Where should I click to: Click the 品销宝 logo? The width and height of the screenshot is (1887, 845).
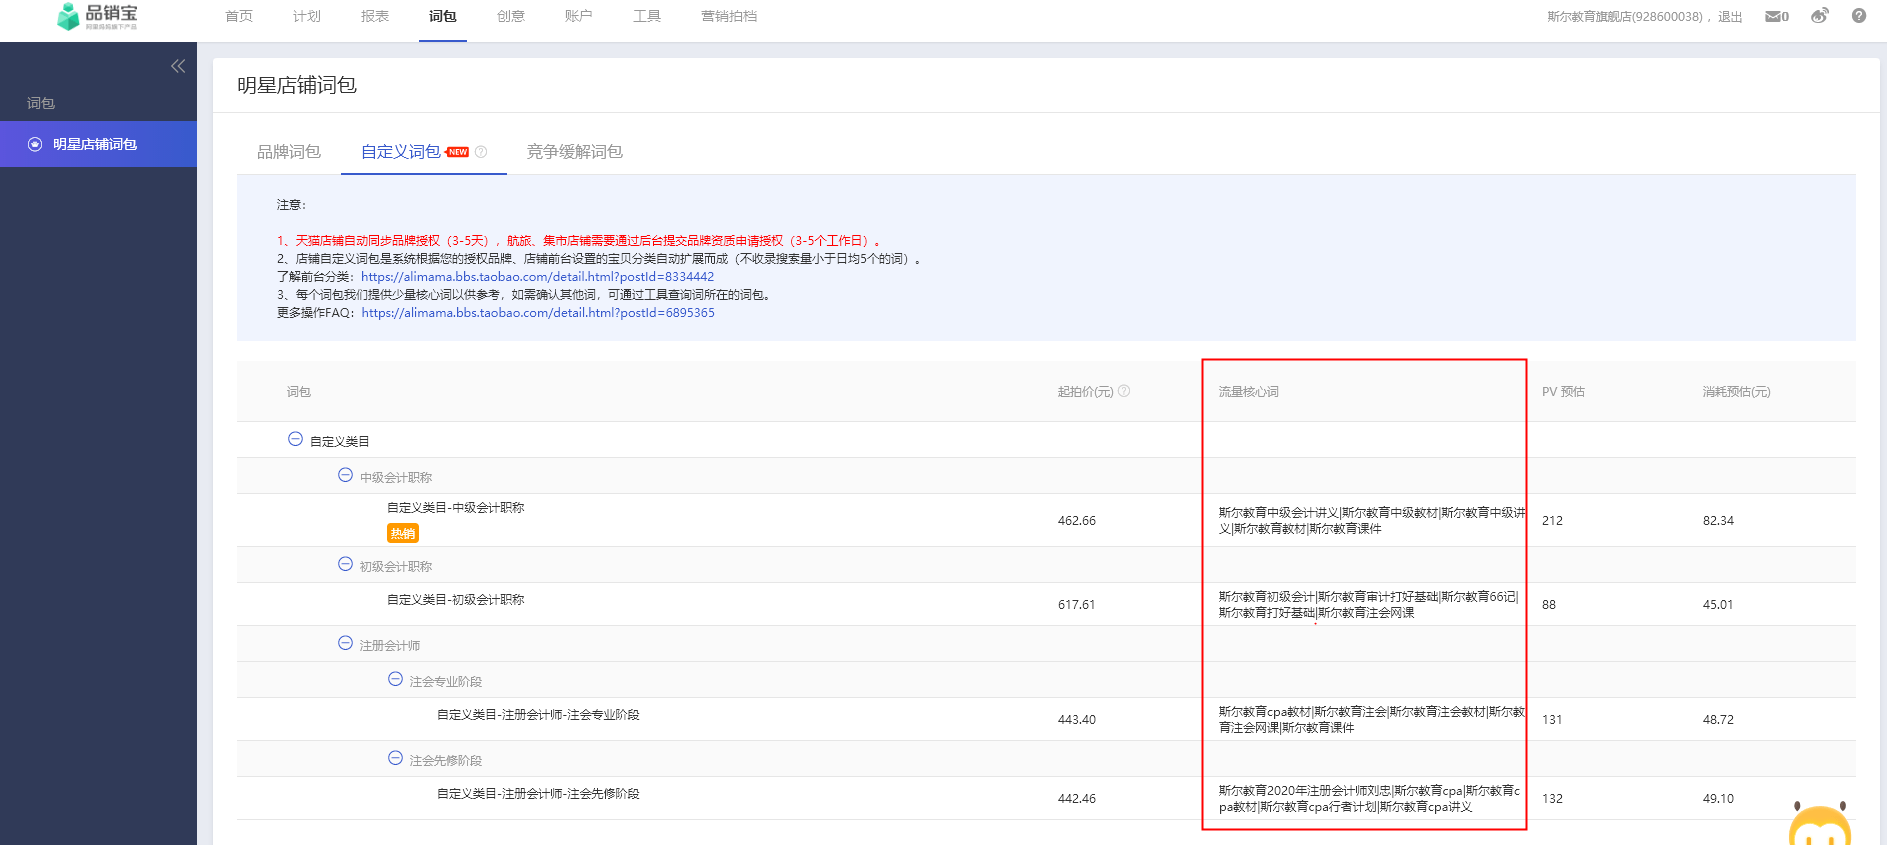97,16
